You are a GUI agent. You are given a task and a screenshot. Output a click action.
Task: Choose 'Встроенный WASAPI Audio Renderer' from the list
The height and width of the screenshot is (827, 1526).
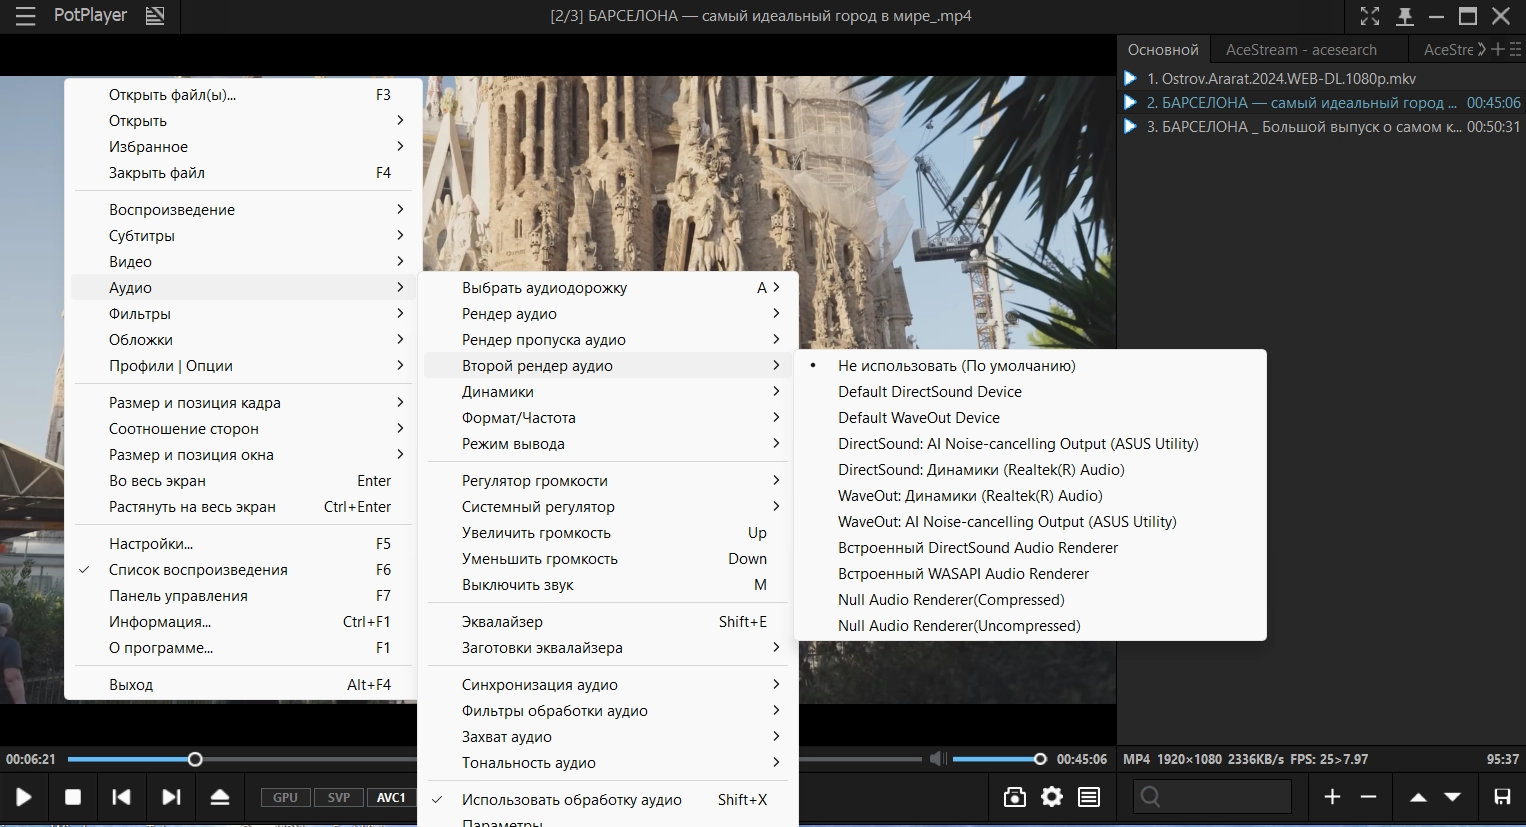click(963, 574)
